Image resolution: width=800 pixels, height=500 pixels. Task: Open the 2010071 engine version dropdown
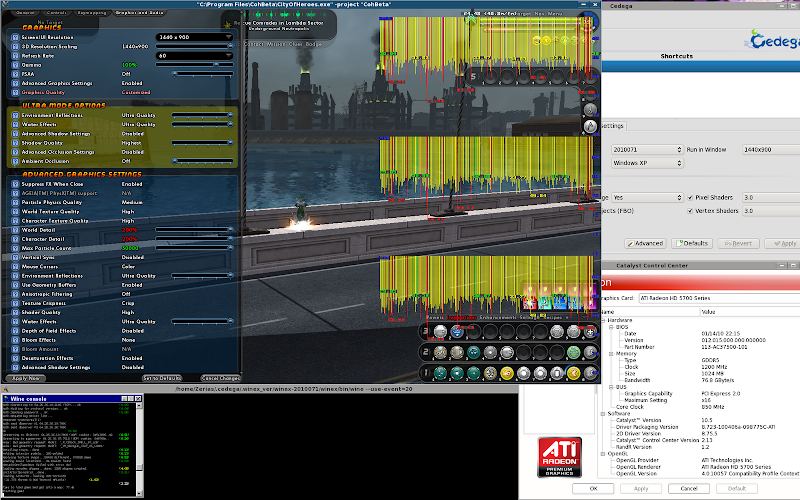click(641, 148)
